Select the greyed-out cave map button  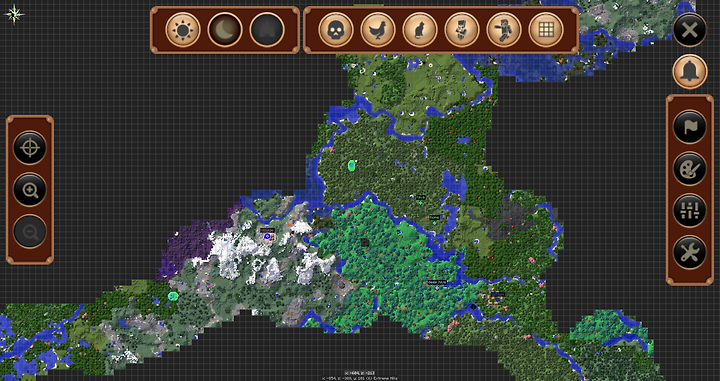point(267,30)
